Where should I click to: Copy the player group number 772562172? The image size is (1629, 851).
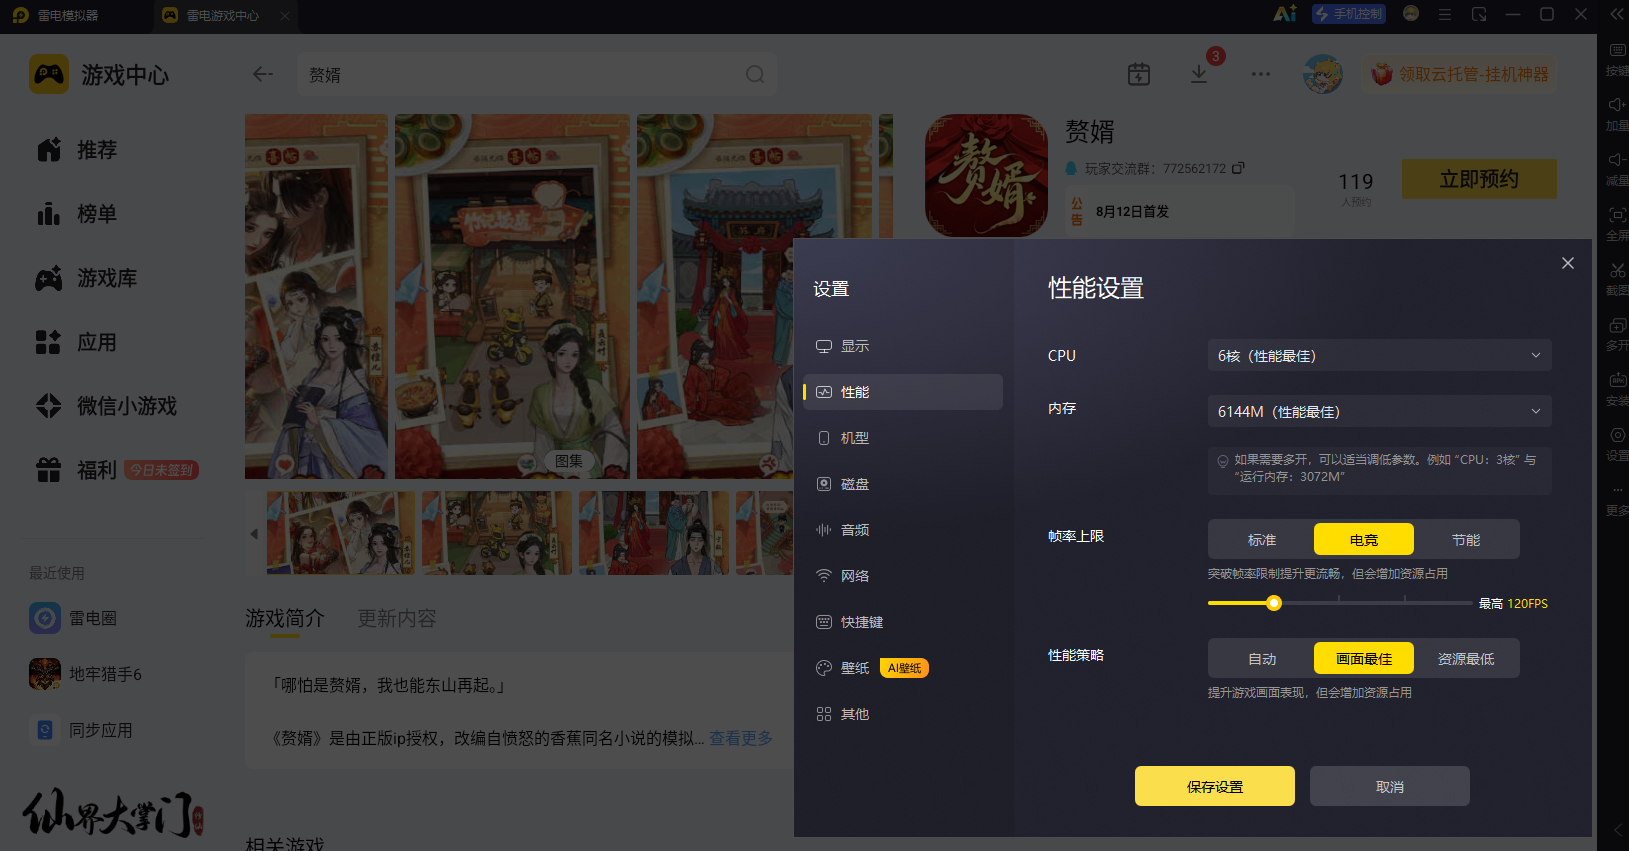(1238, 168)
